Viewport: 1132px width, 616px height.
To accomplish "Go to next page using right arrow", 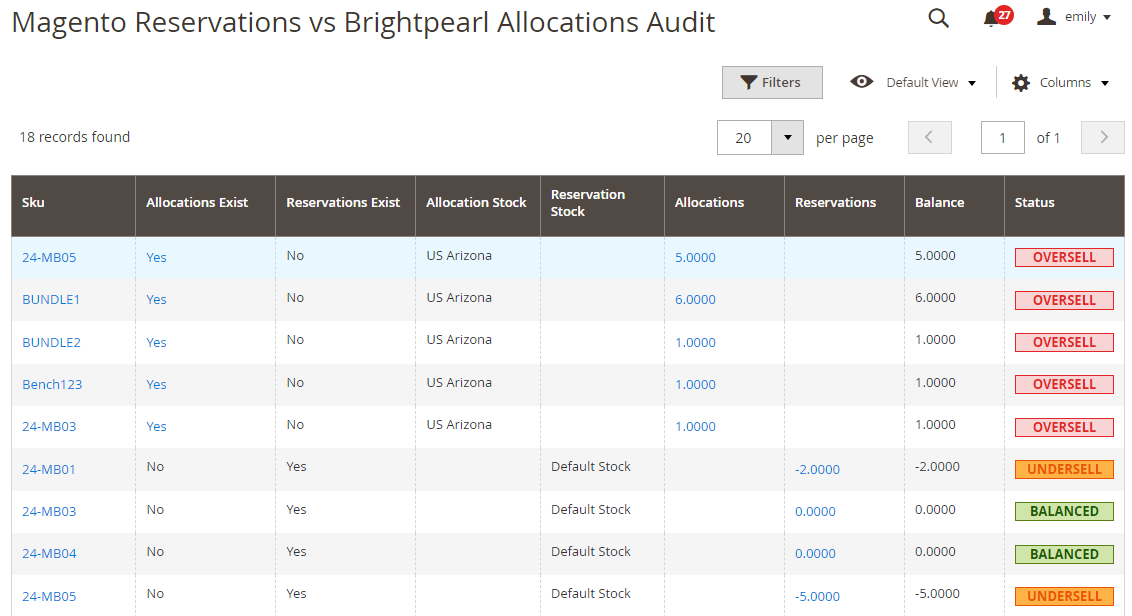I will coord(1102,137).
